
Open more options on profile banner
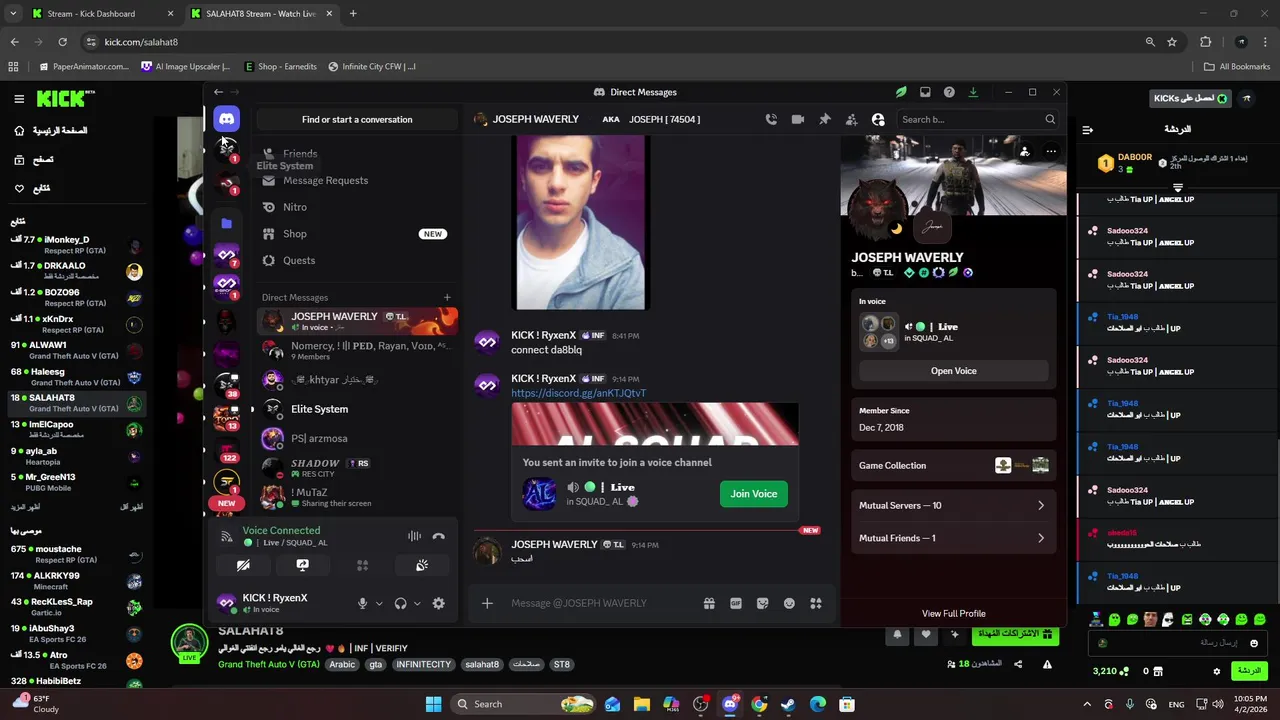pos(1050,152)
